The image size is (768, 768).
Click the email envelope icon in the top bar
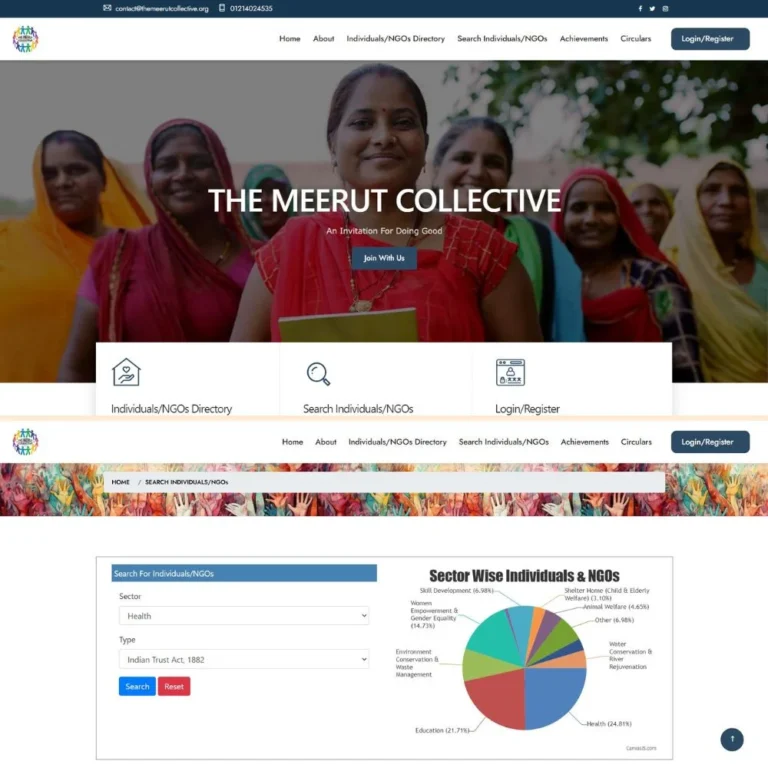(107, 8)
